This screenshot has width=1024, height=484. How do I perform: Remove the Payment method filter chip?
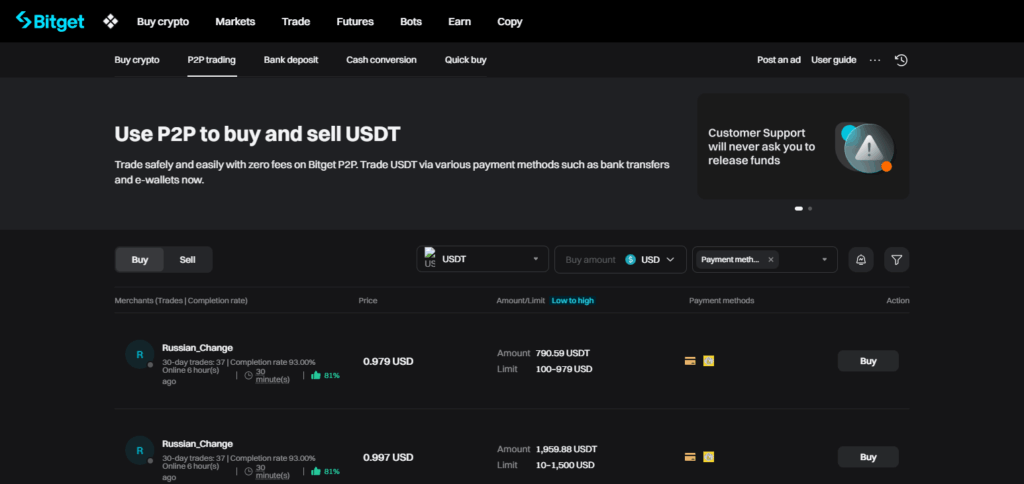771,259
